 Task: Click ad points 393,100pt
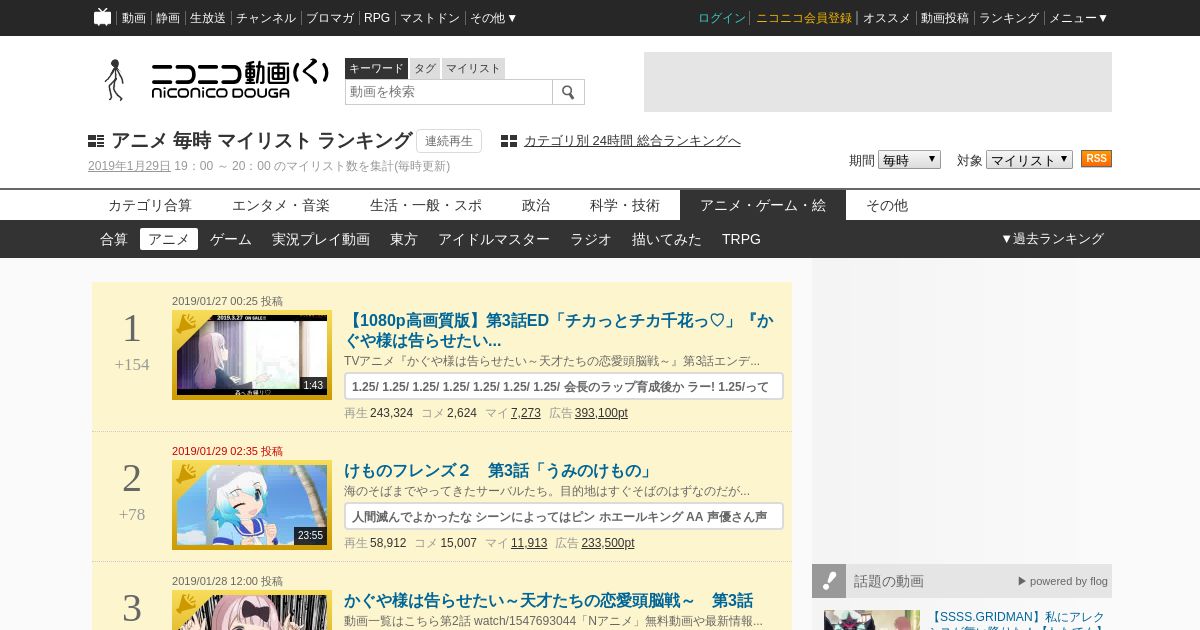tap(601, 413)
